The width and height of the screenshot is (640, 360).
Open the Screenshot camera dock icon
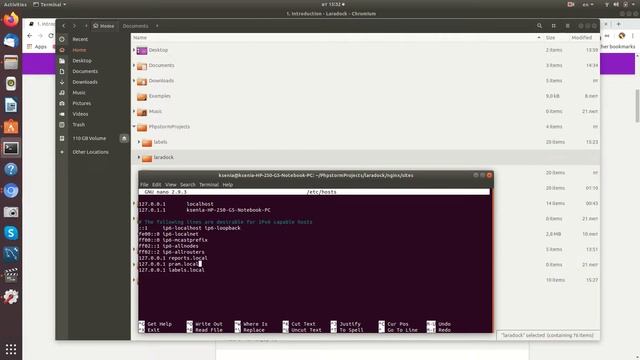(x=11, y=212)
